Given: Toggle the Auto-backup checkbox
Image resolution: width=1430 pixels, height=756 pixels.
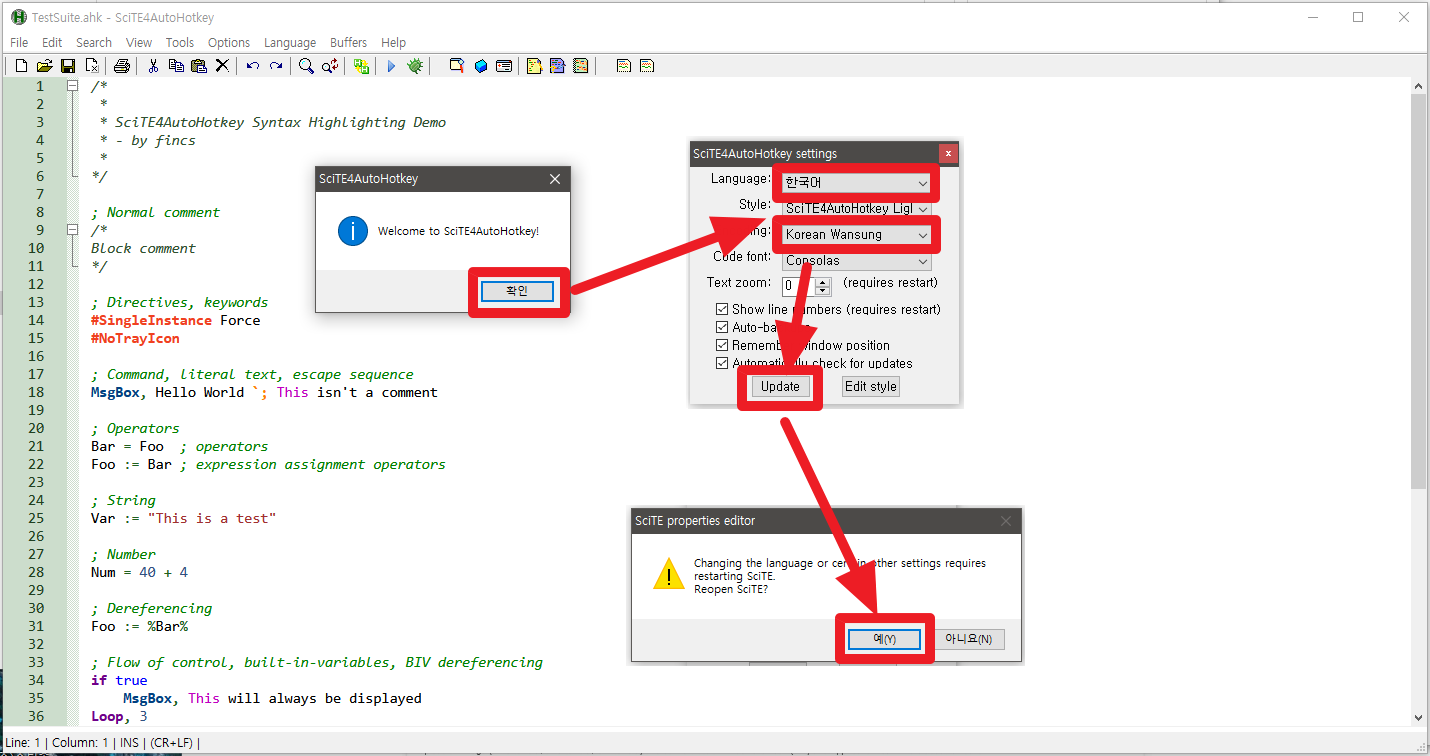Looking at the screenshot, I should [x=722, y=327].
